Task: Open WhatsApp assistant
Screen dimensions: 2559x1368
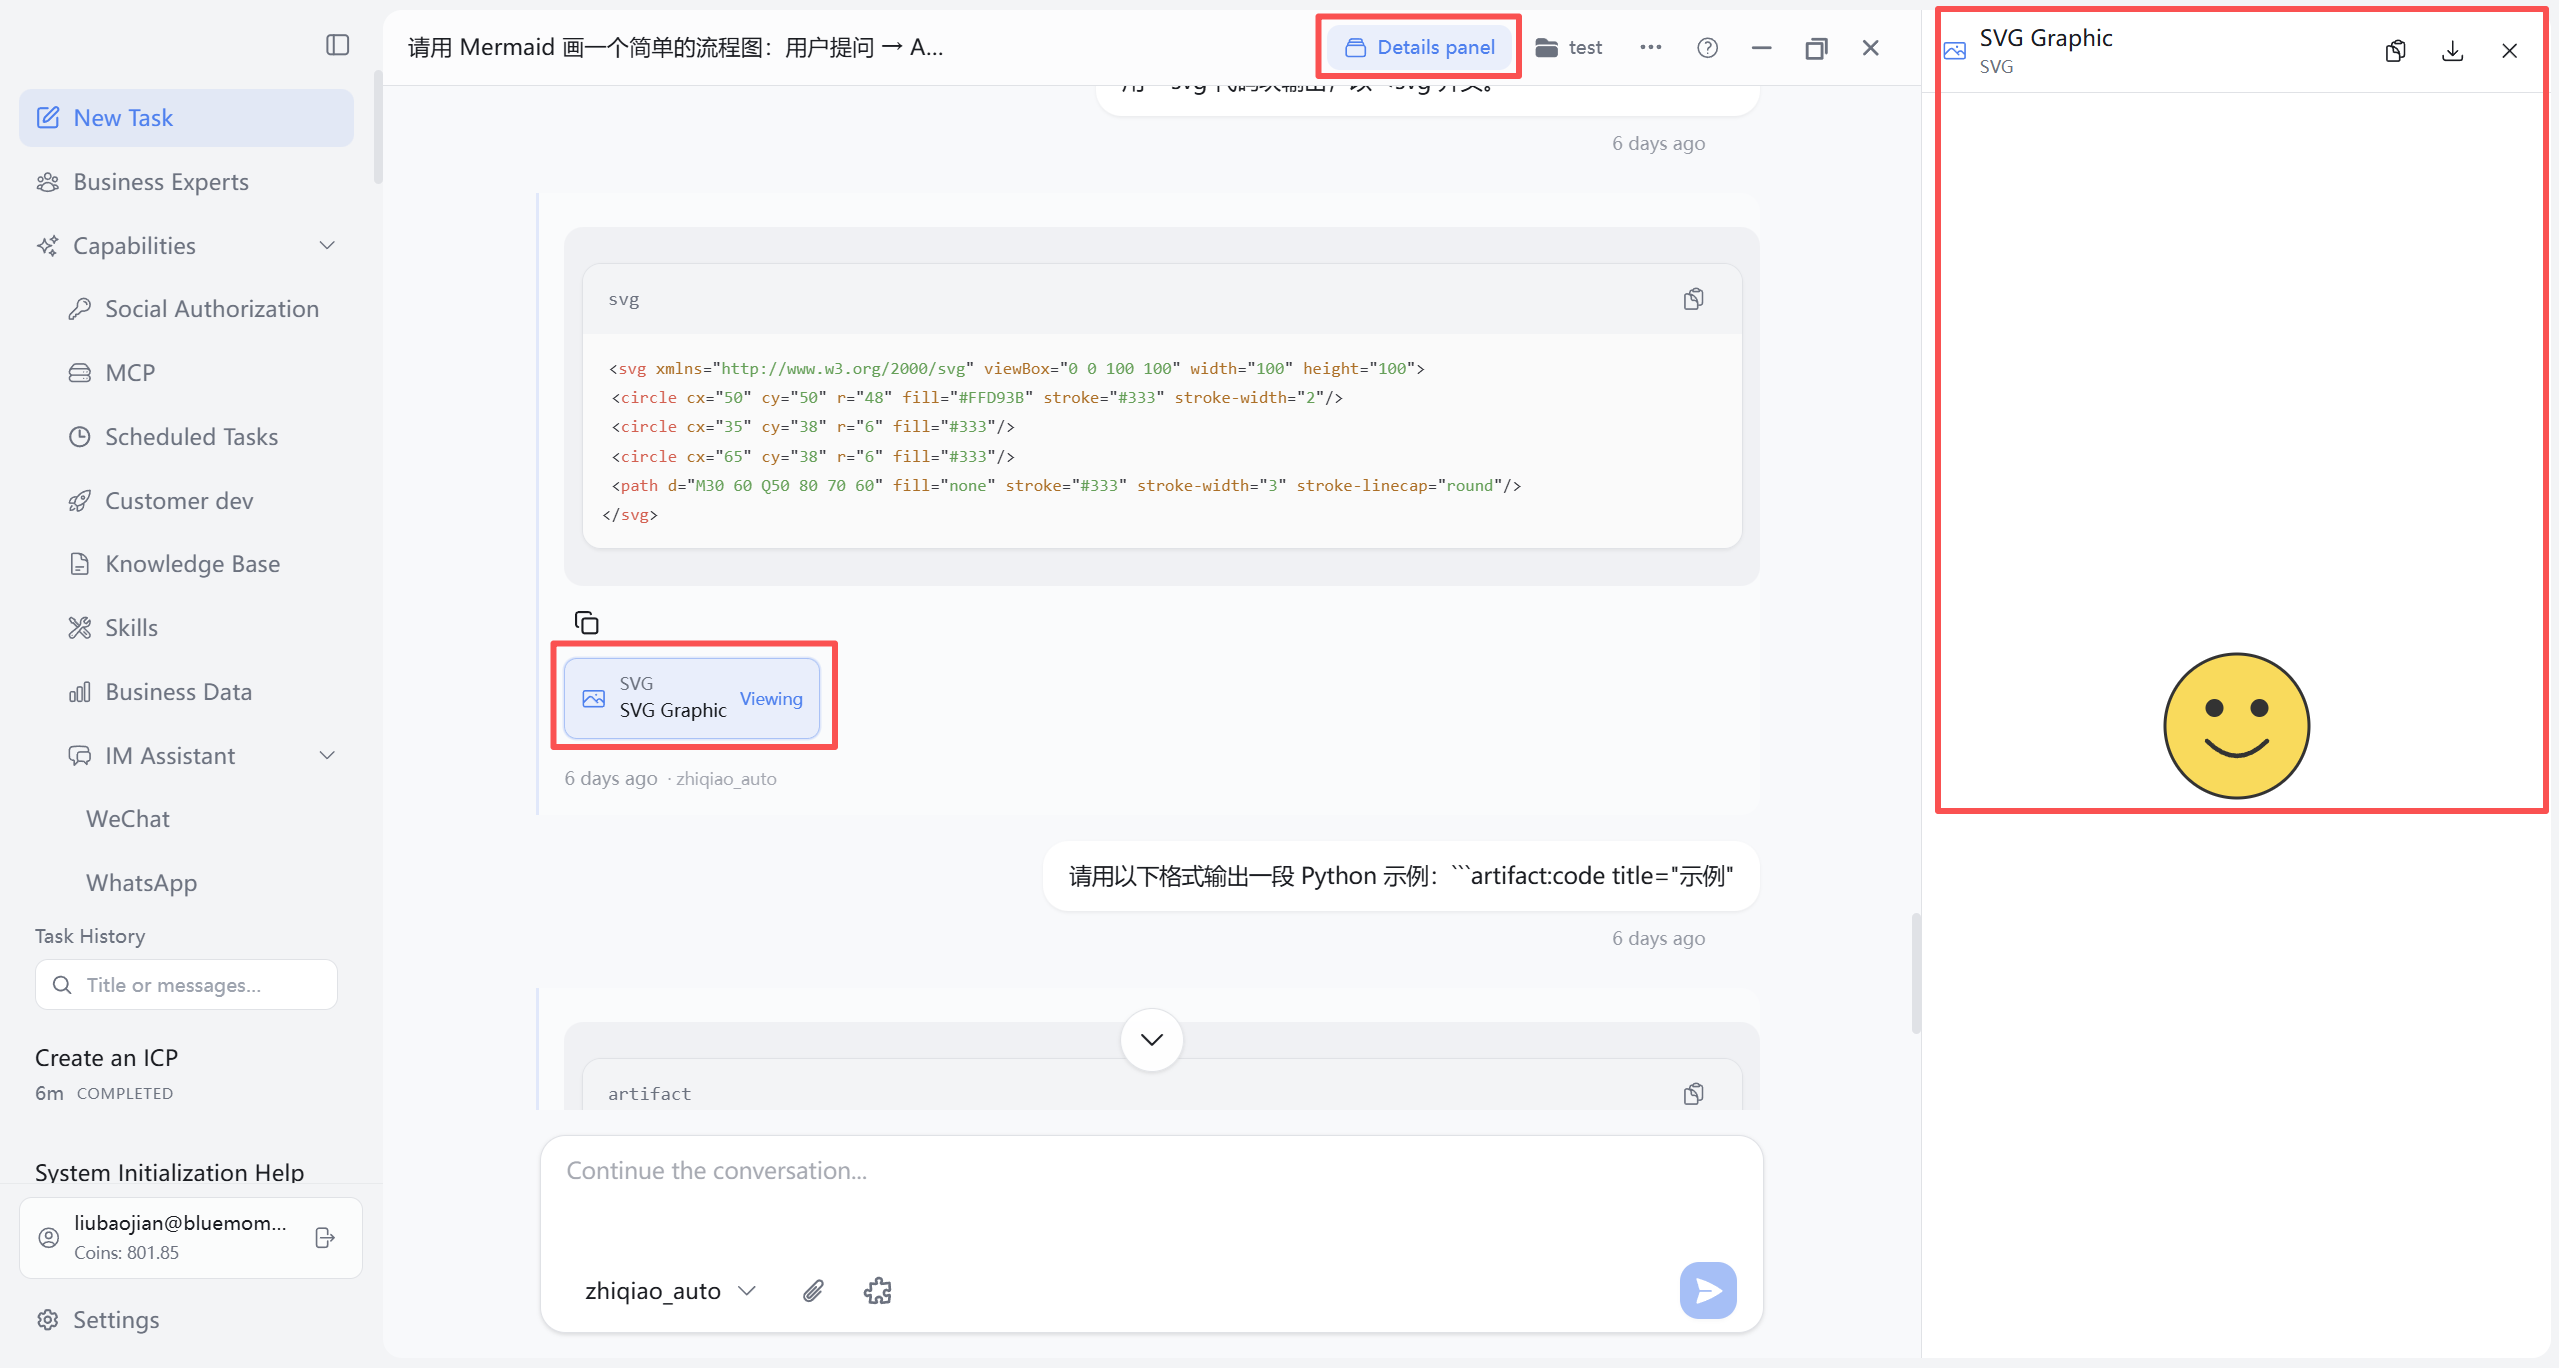Action: tap(141, 883)
